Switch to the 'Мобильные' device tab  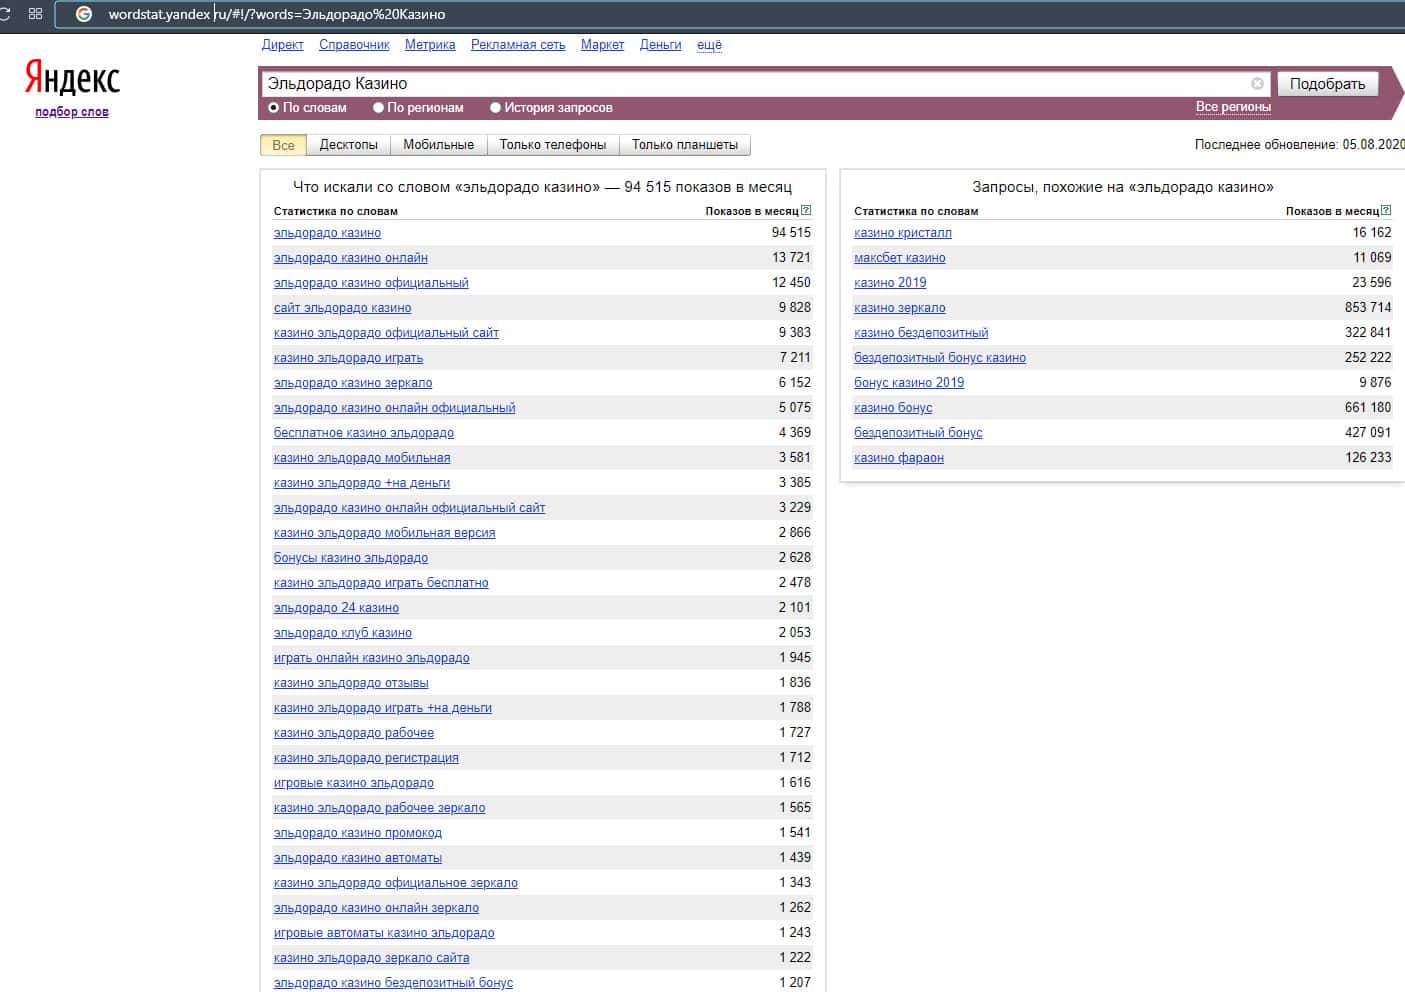point(438,145)
